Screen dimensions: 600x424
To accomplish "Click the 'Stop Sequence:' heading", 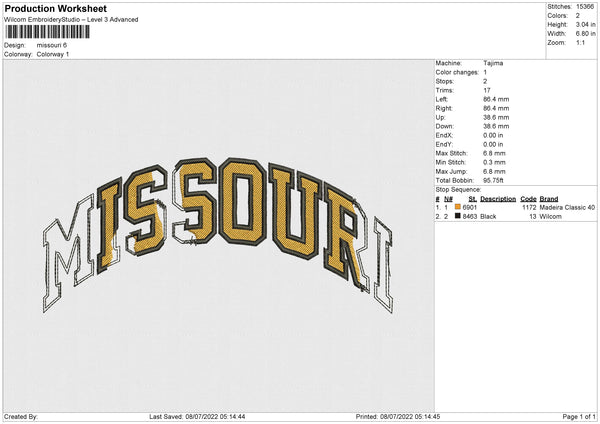I will tap(458, 189).
